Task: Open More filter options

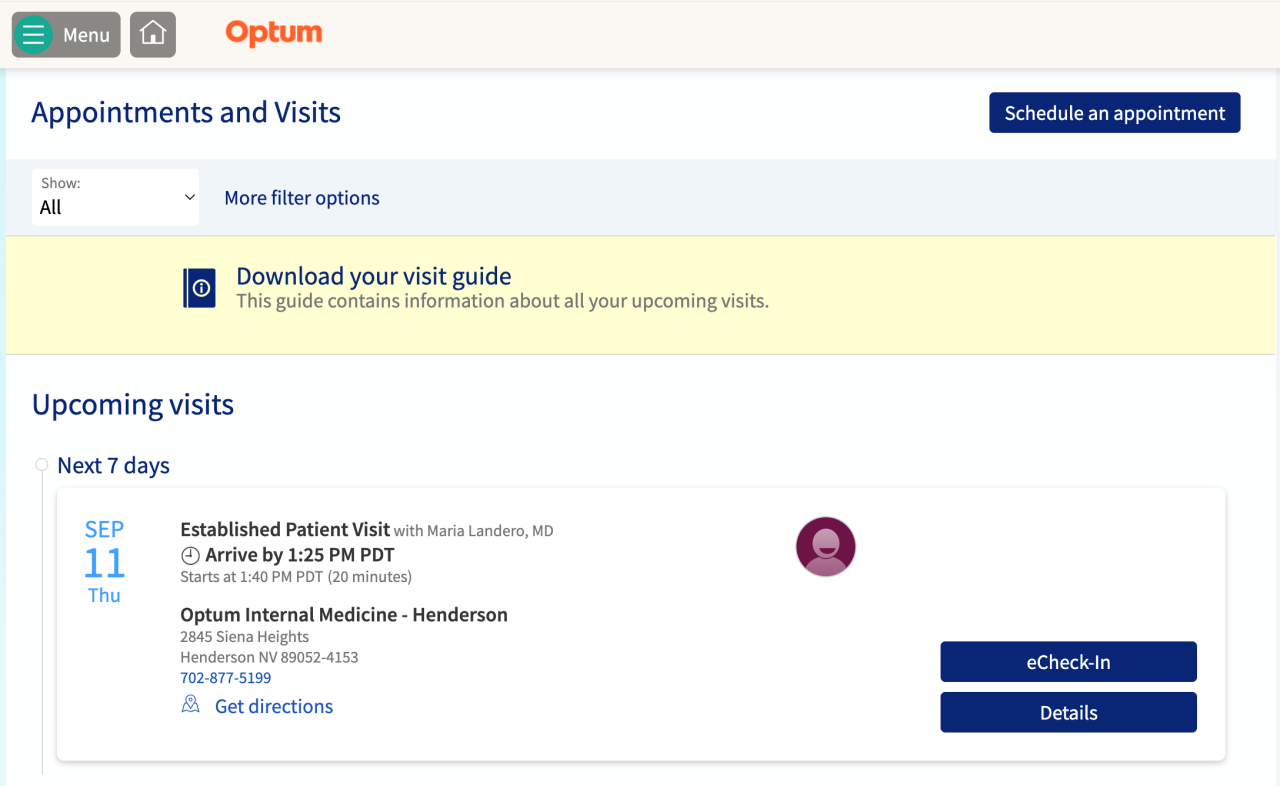Action: 302,198
